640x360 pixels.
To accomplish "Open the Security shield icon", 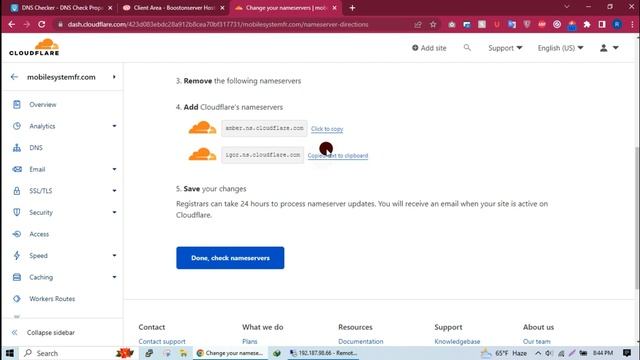I will [17, 212].
